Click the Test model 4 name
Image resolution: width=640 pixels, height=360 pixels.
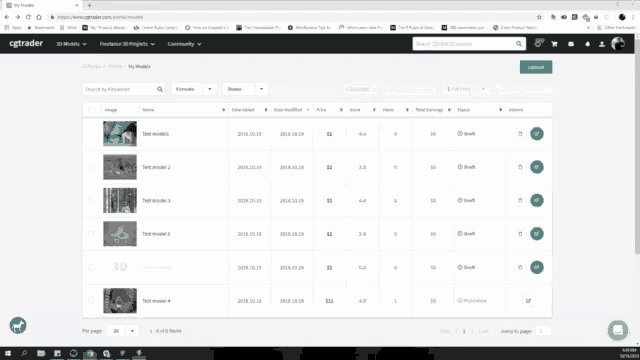[156, 301]
